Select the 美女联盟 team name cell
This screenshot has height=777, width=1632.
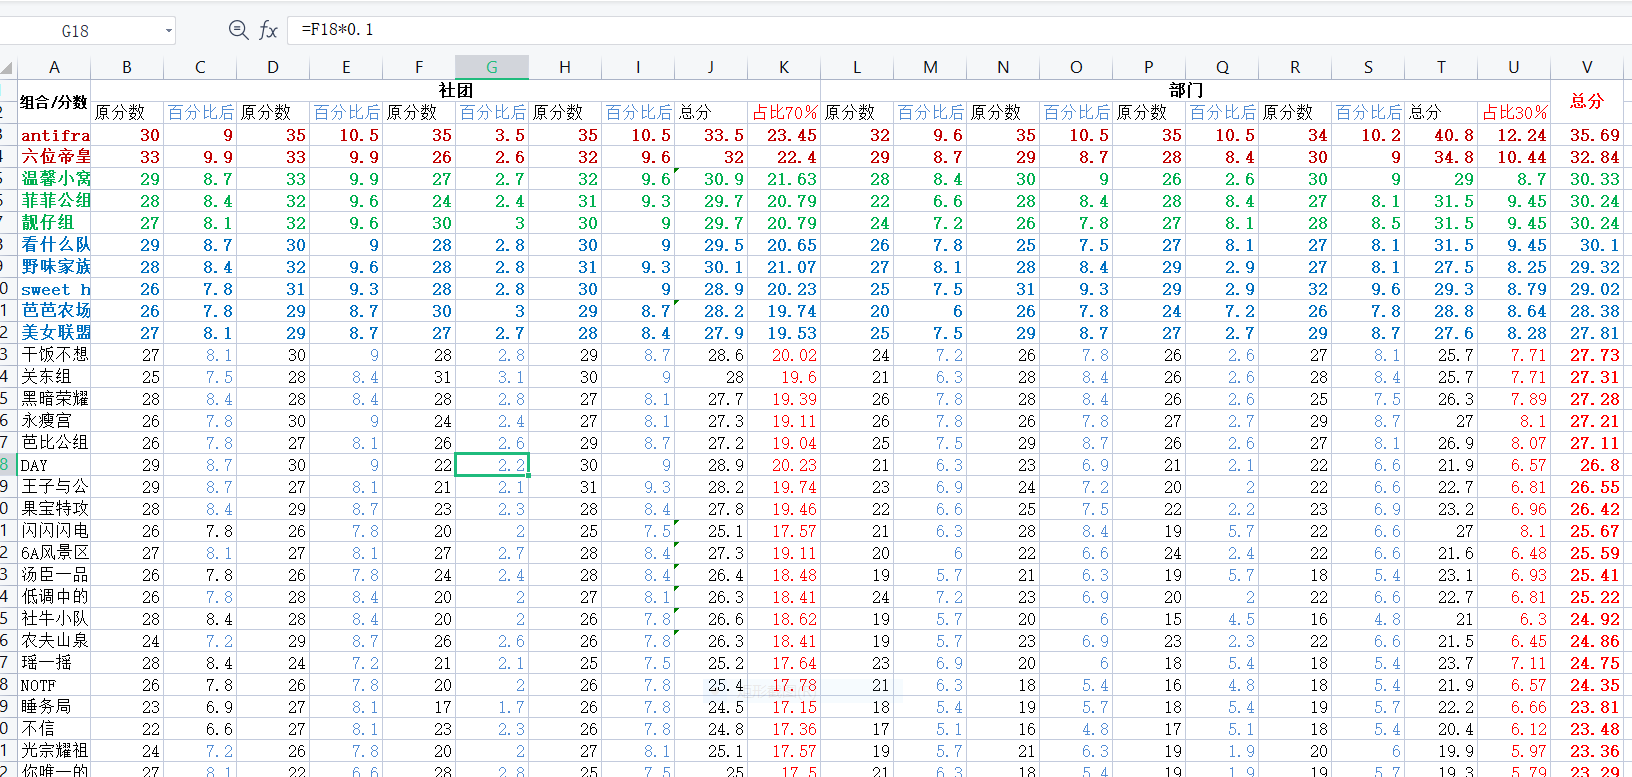pyautogui.click(x=54, y=333)
